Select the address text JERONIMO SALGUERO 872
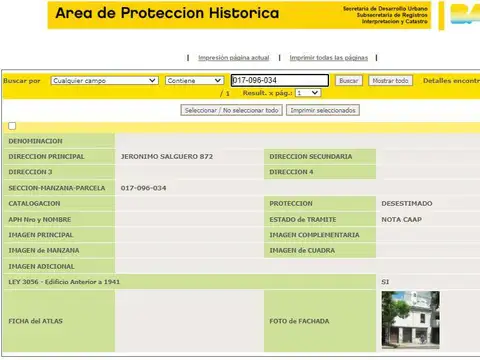The width and height of the screenshot is (480, 360). tap(167, 157)
